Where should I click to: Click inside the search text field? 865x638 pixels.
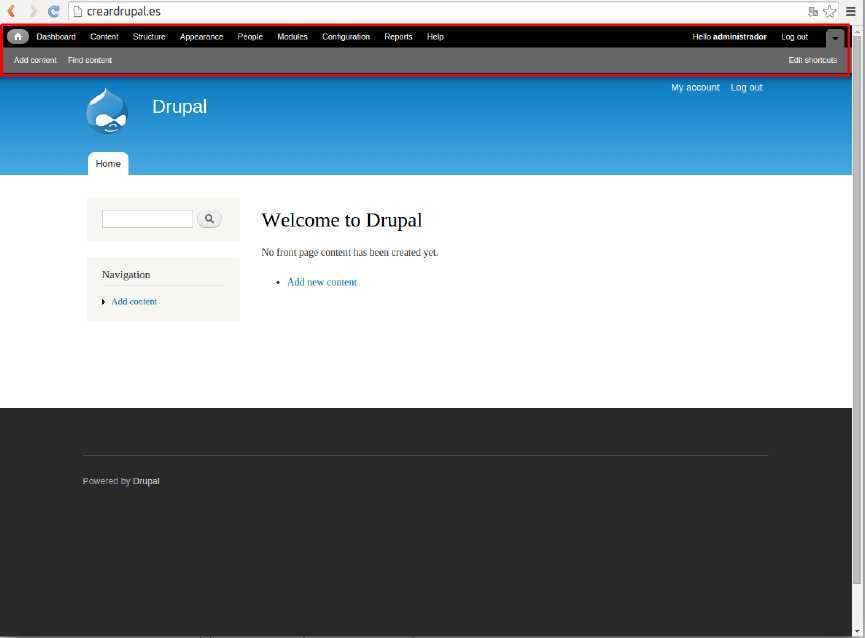pyautogui.click(x=147, y=219)
